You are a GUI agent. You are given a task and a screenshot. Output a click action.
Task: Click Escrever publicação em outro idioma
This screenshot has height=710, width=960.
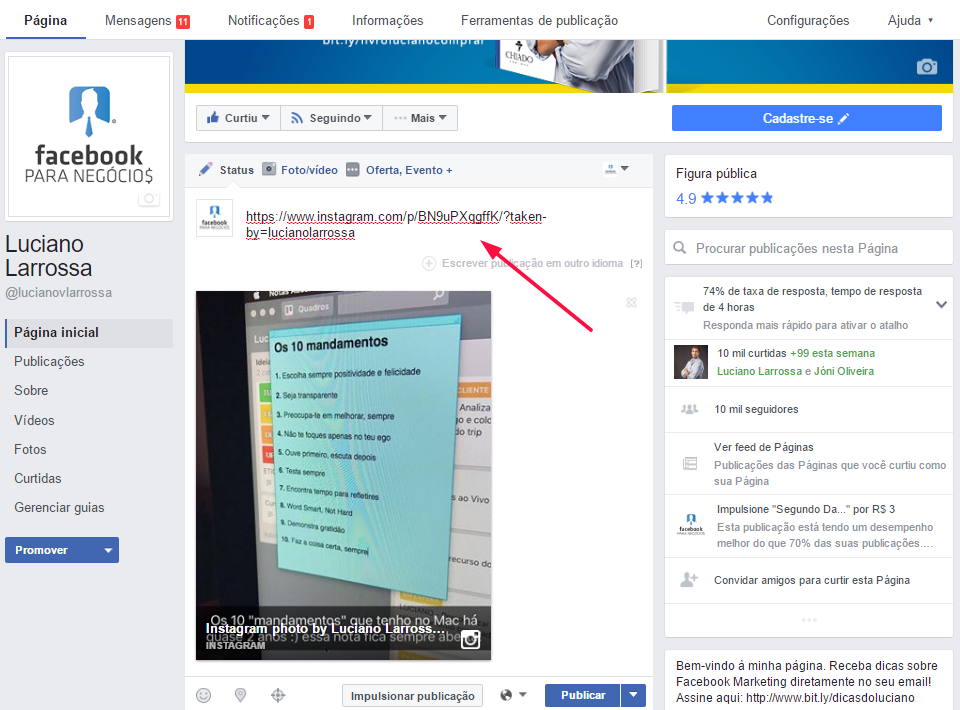pyautogui.click(x=532, y=263)
